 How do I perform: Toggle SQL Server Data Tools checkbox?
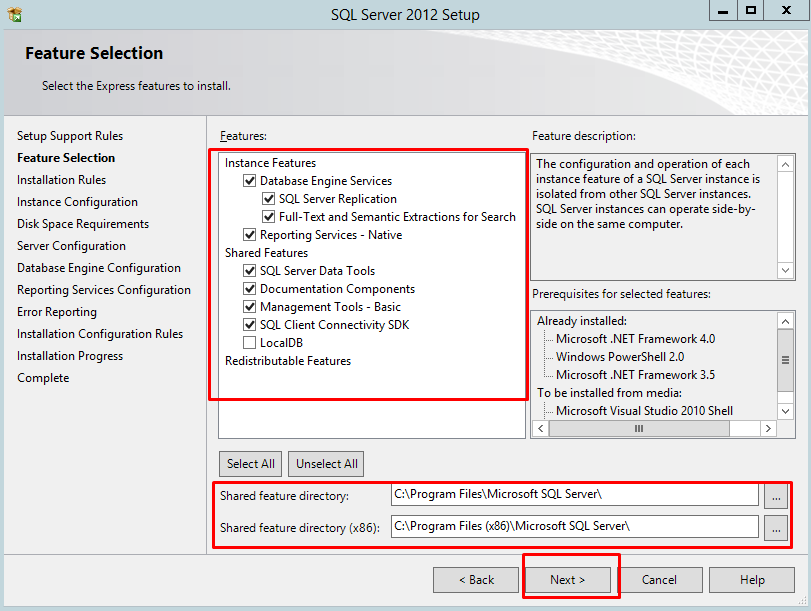pos(249,271)
